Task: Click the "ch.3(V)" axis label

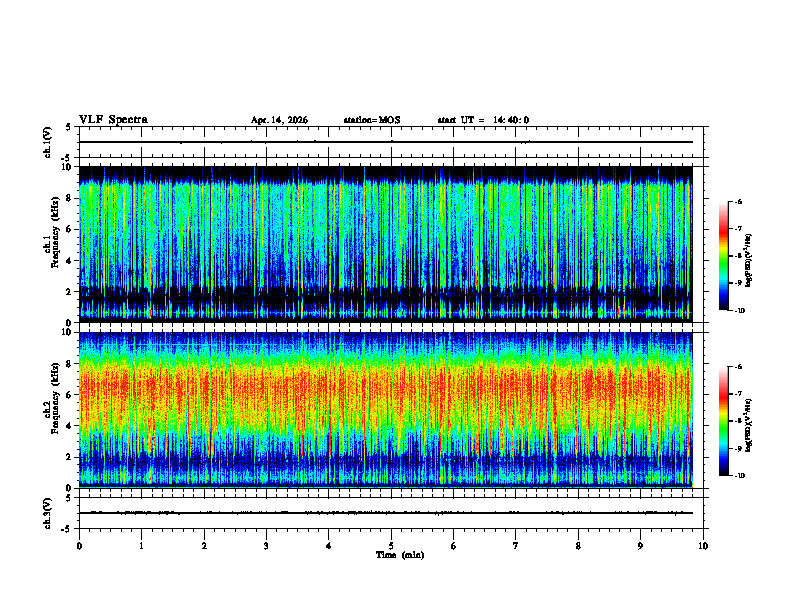Action: [x=48, y=513]
